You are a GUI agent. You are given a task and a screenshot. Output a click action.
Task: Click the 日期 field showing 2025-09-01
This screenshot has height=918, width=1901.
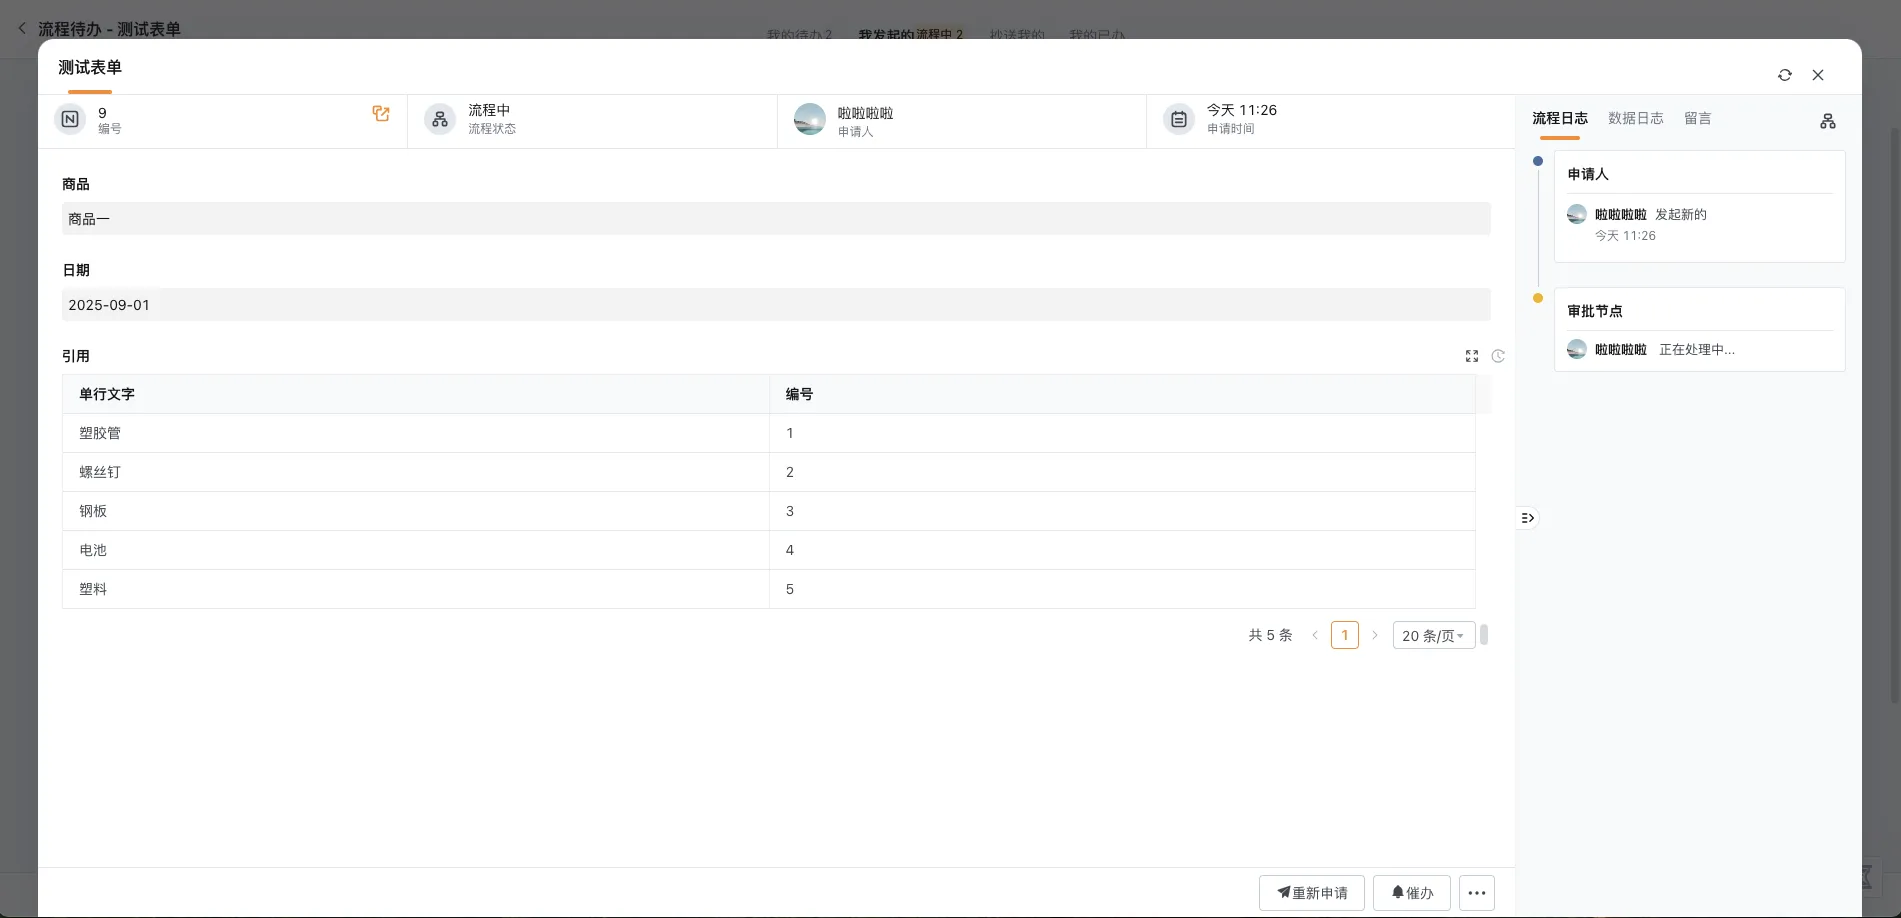(x=776, y=305)
